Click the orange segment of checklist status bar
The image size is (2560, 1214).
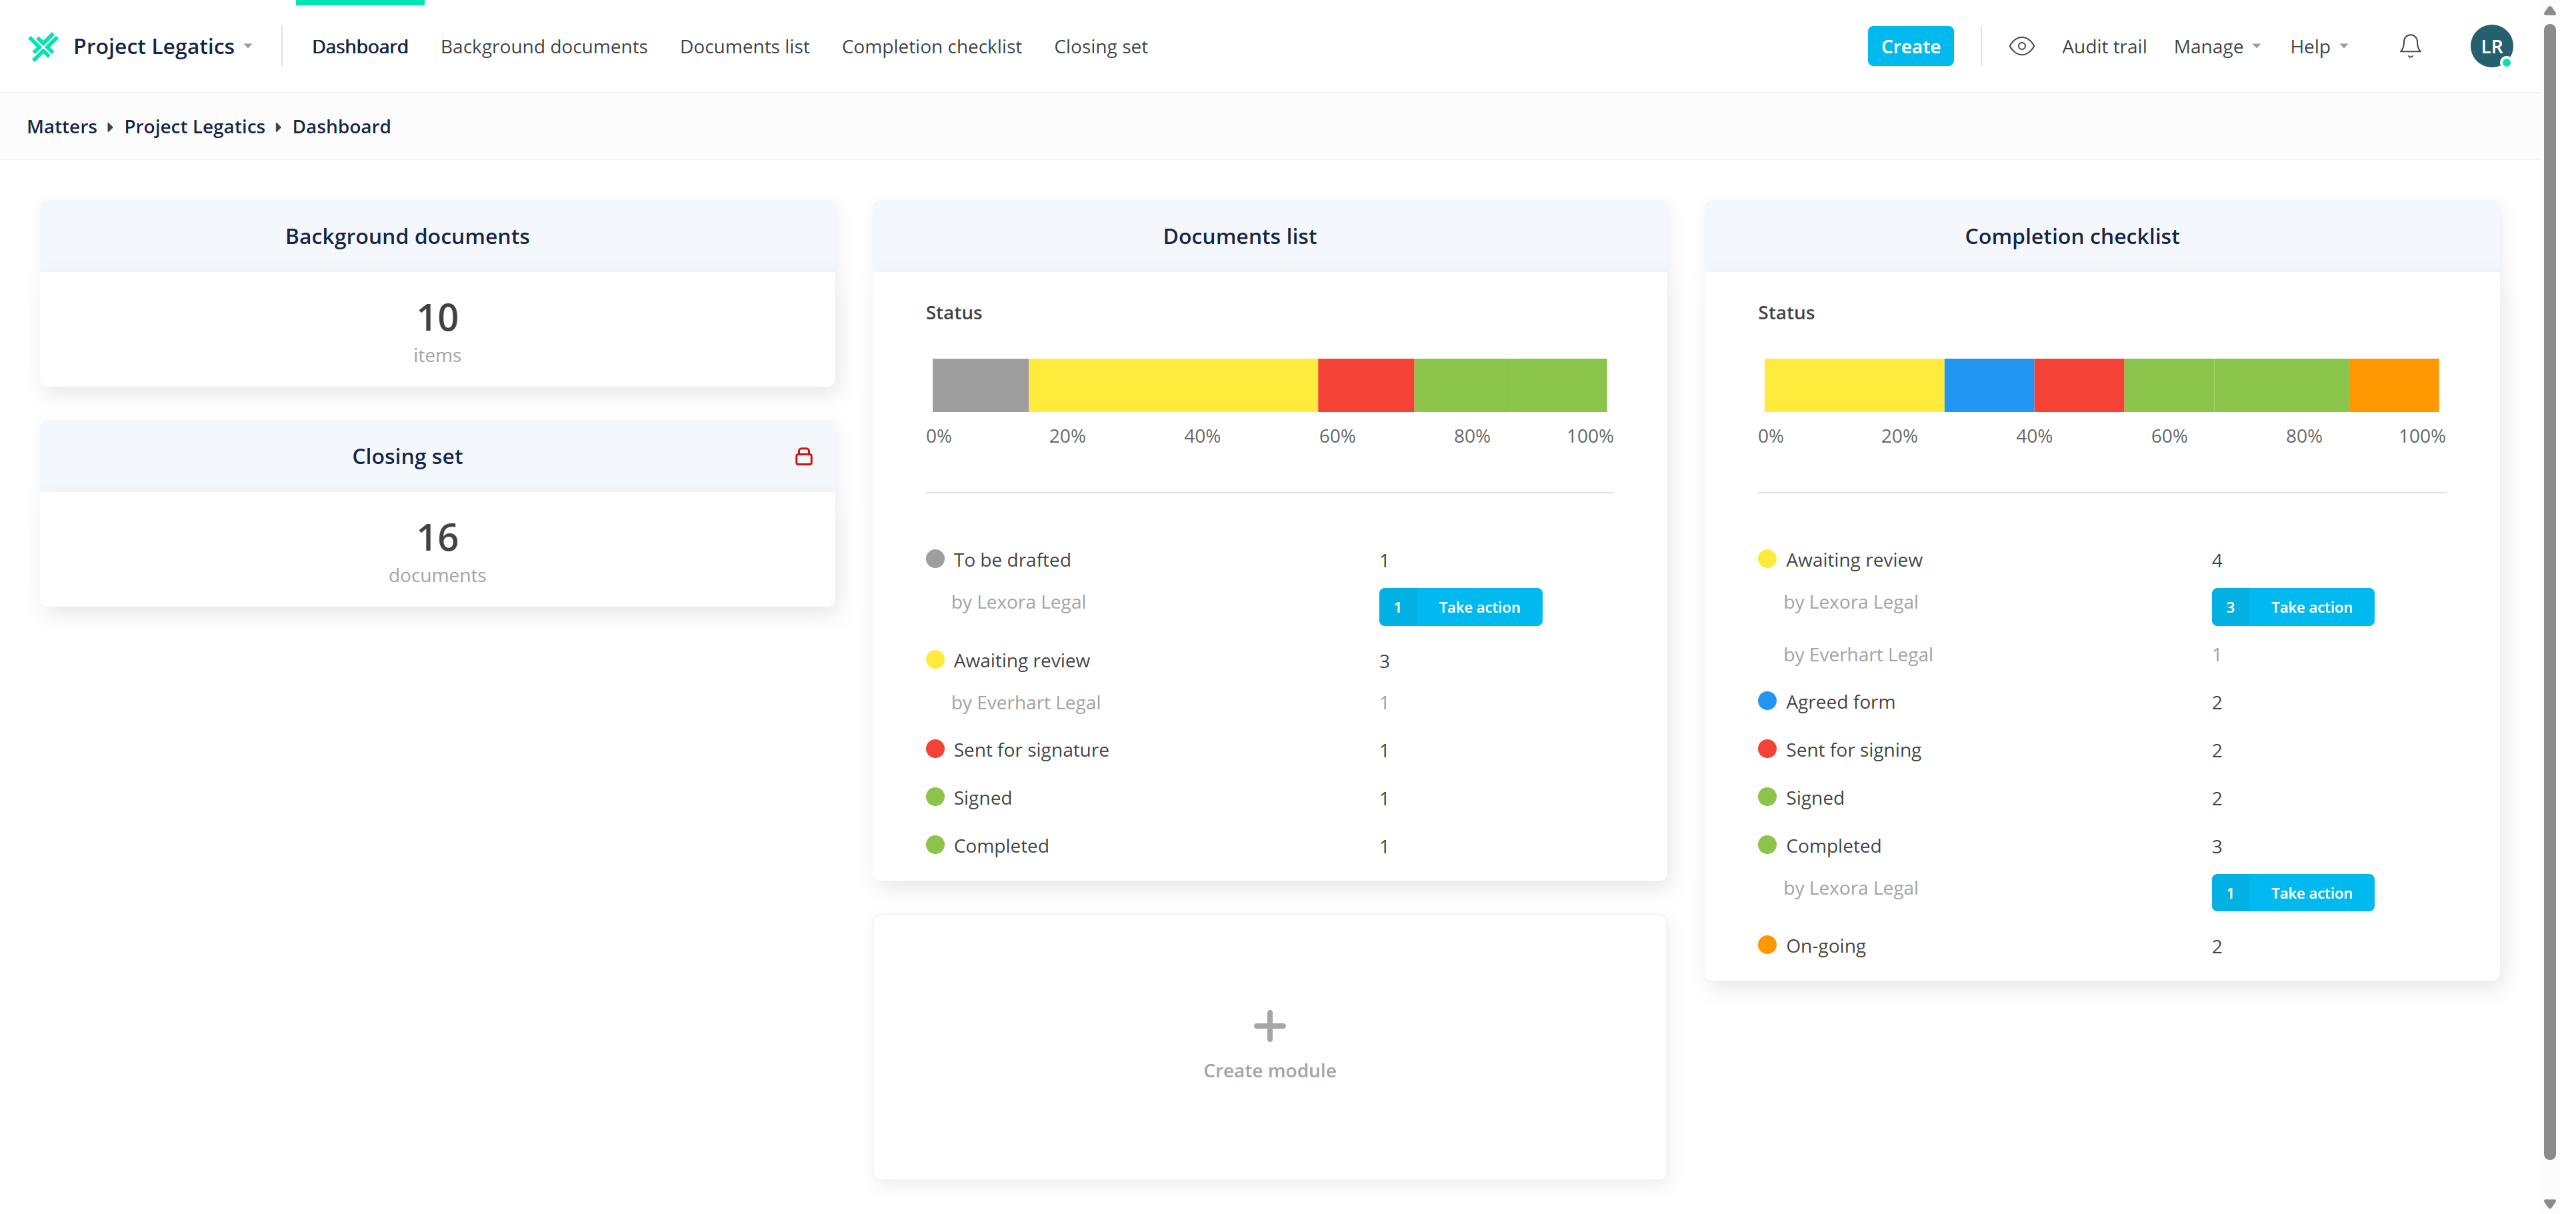(x=2393, y=385)
